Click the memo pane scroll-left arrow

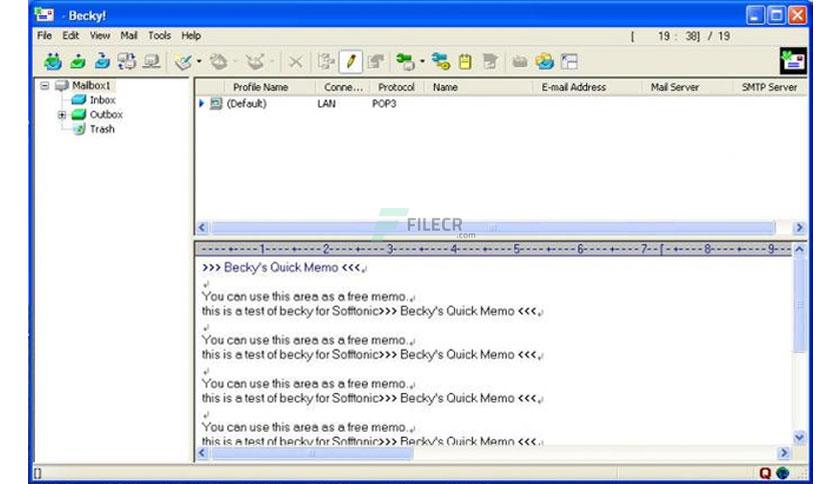tap(202, 453)
